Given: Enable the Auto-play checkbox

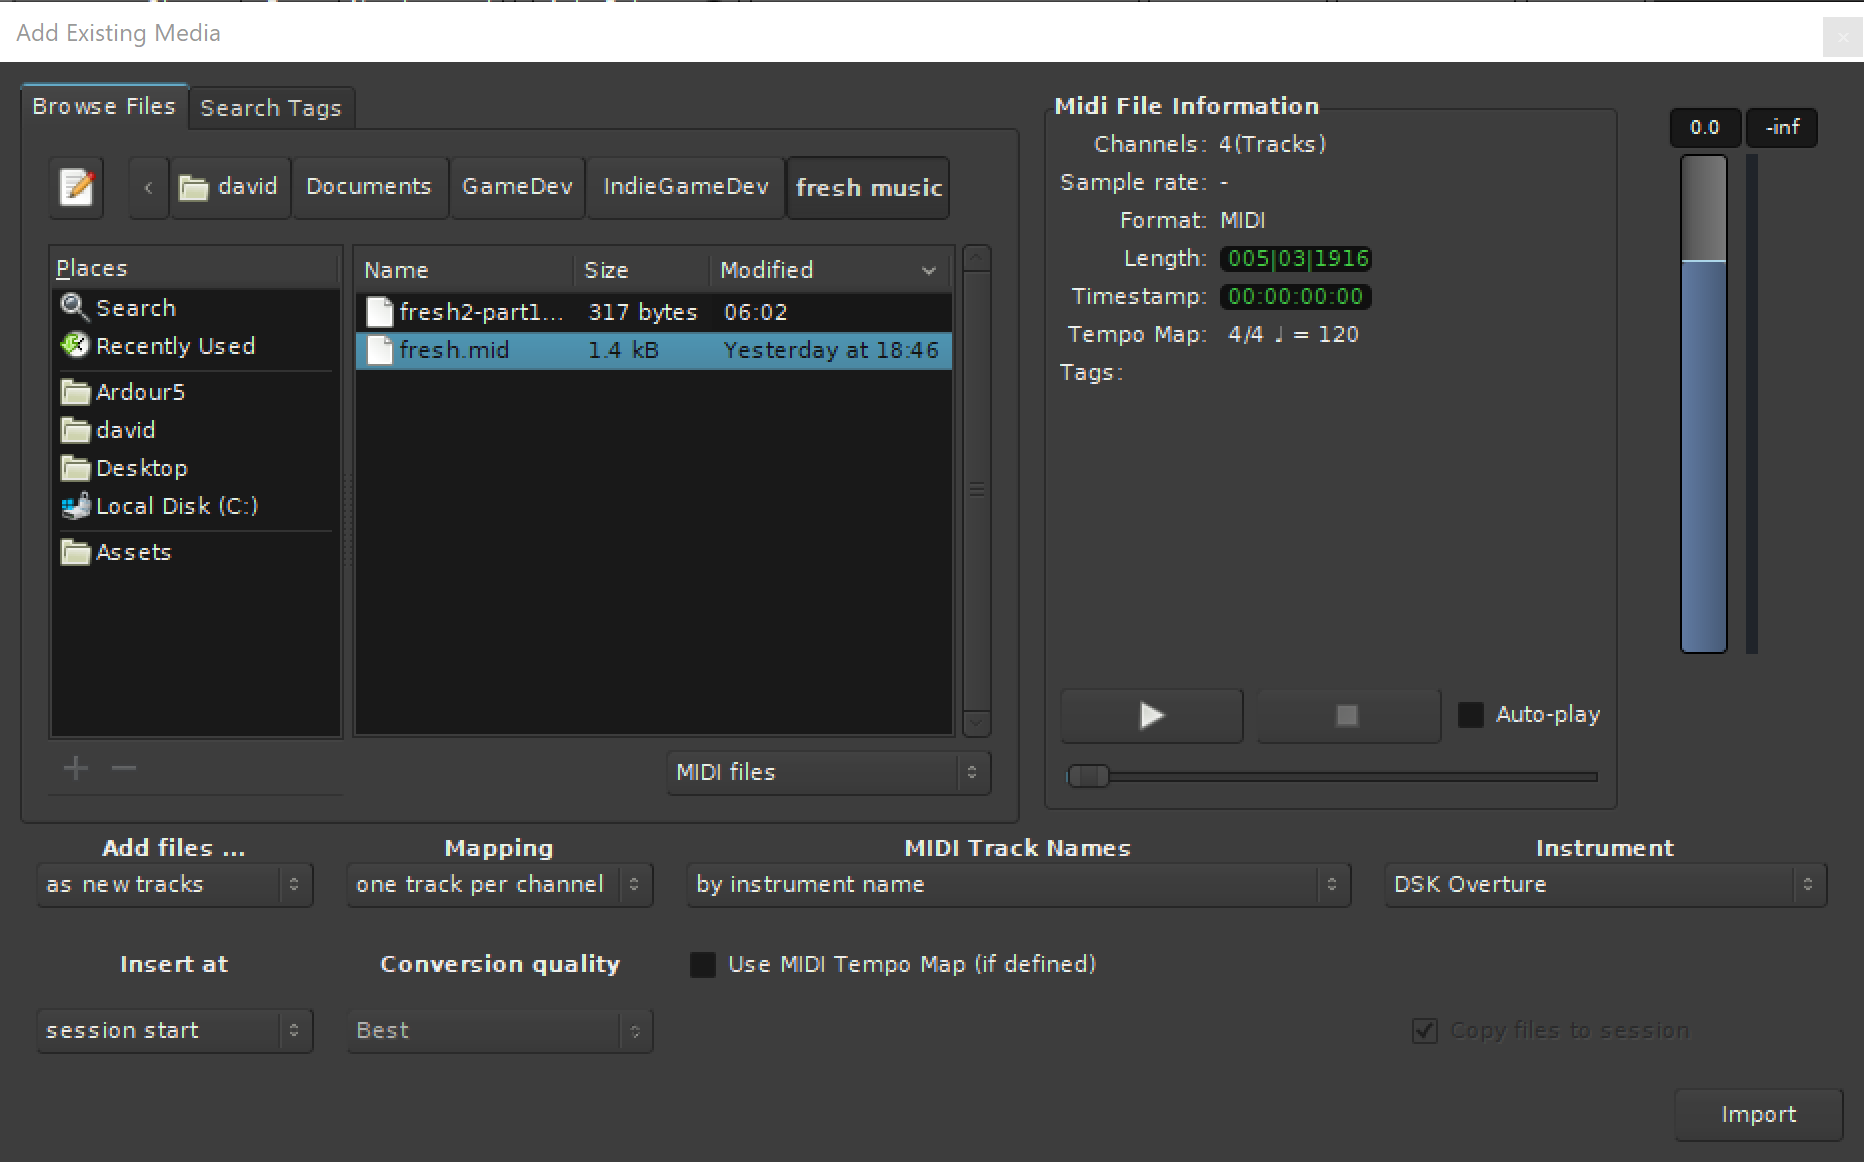Looking at the screenshot, I should 1471,715.
